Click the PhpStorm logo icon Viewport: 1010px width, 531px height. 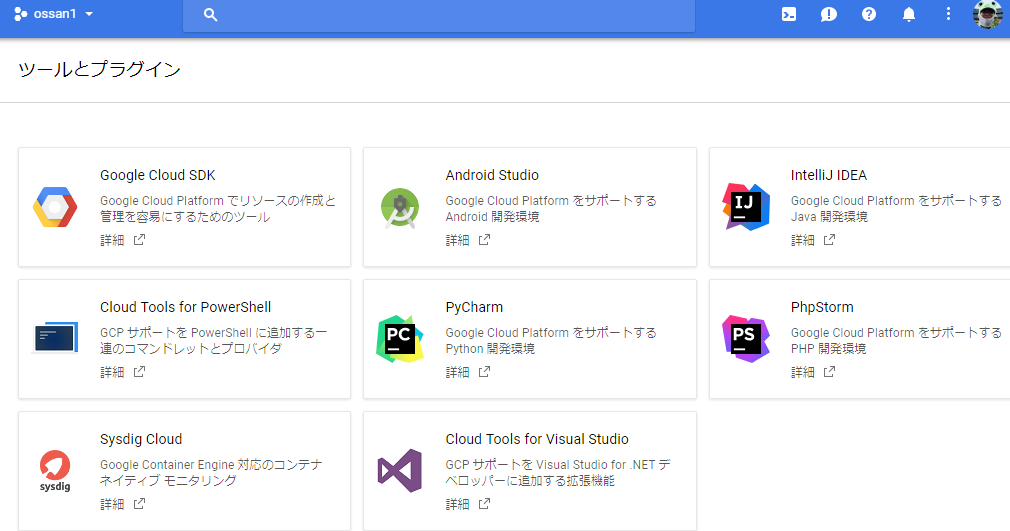[745, 339]
